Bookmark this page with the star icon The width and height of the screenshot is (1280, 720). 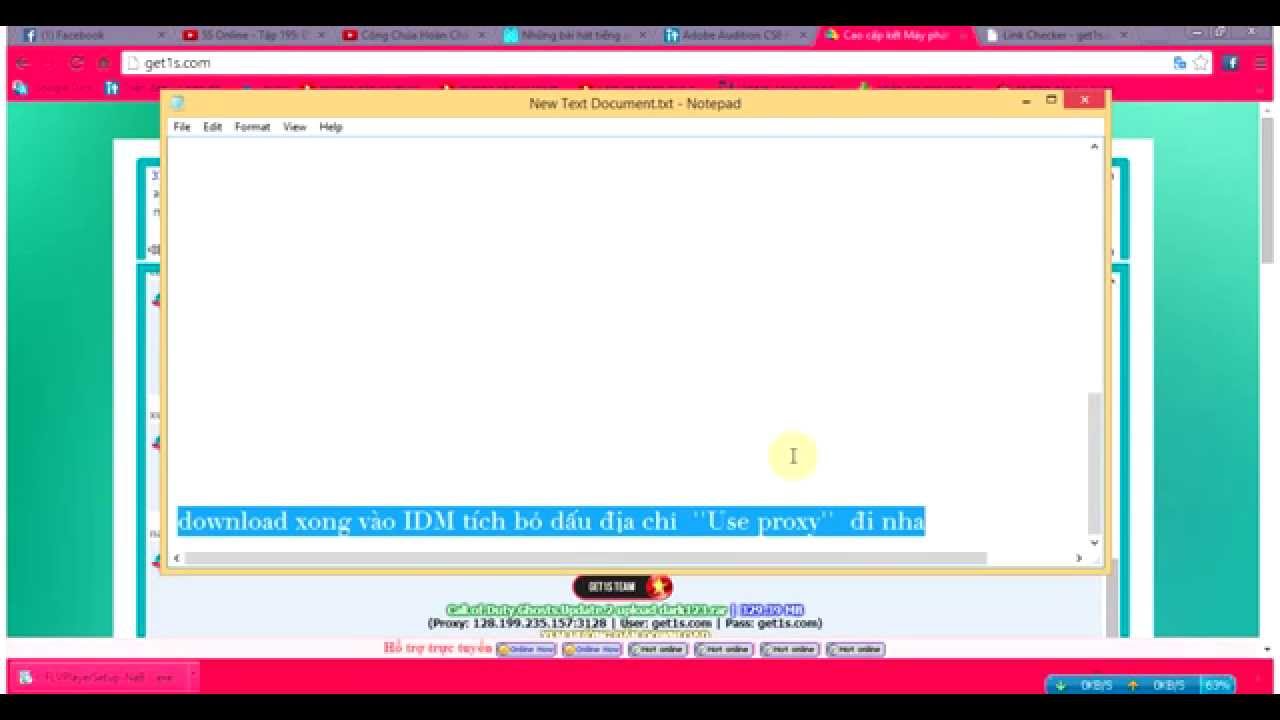pos(1201,63)
